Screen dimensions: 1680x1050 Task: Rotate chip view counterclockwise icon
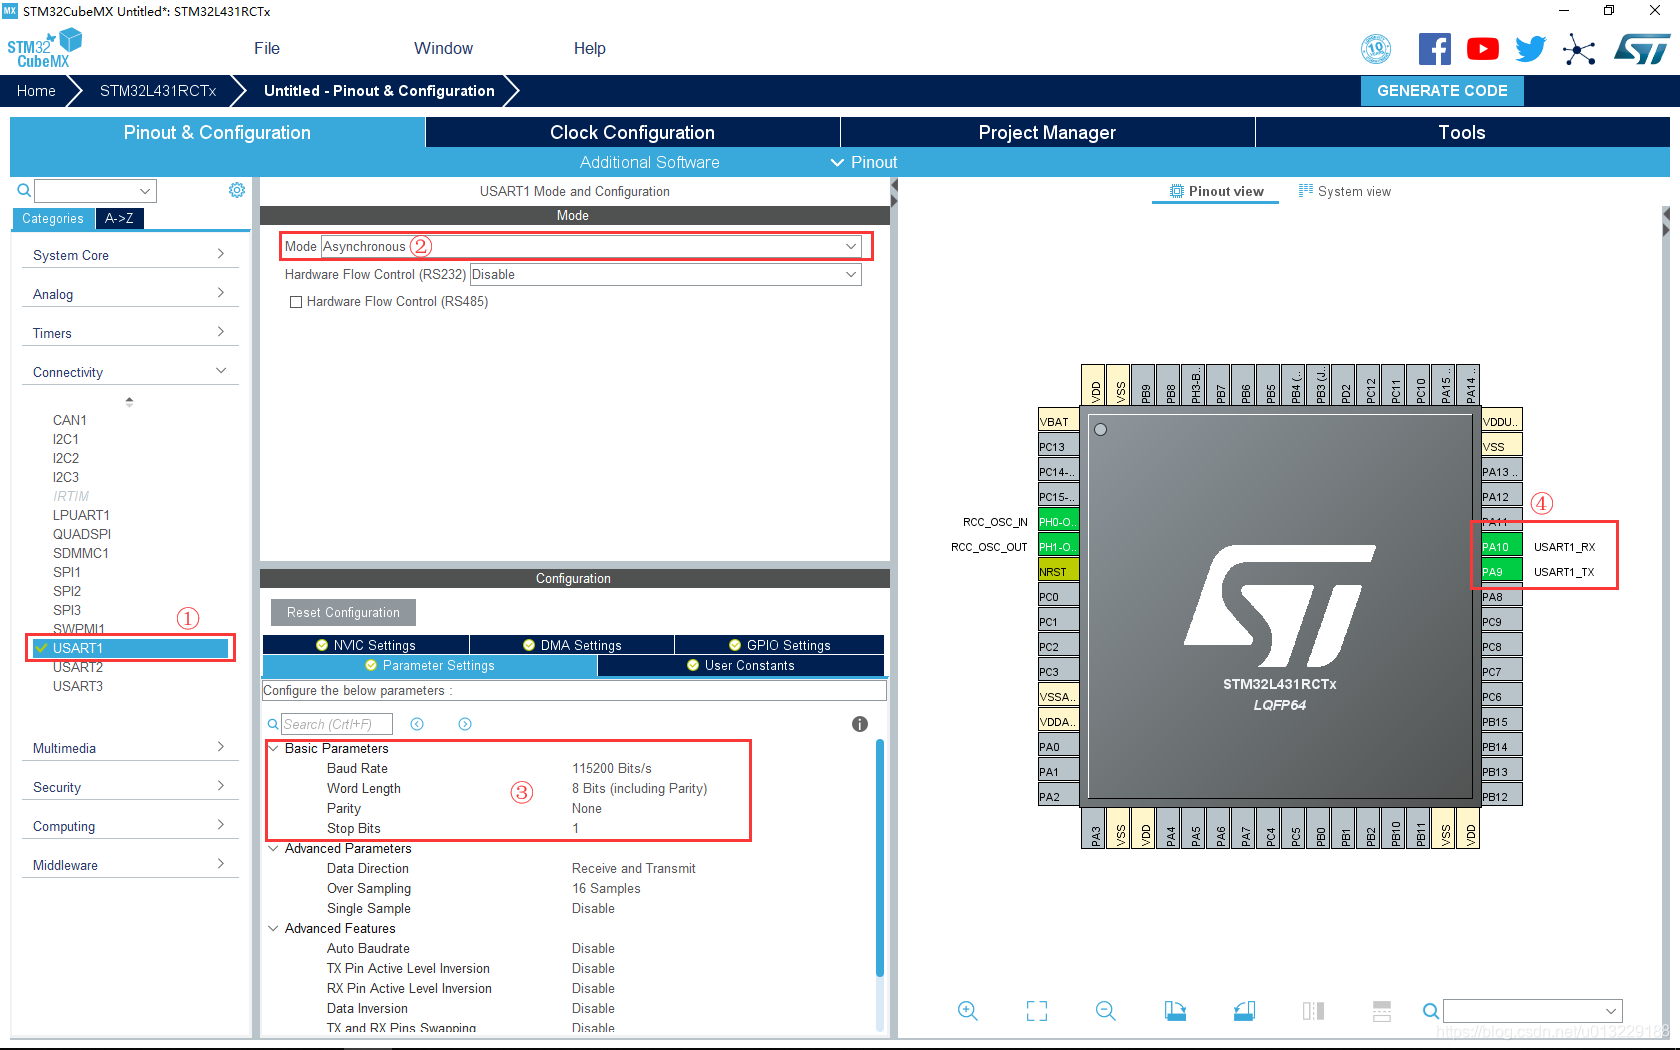[x=1244, y=1011]
